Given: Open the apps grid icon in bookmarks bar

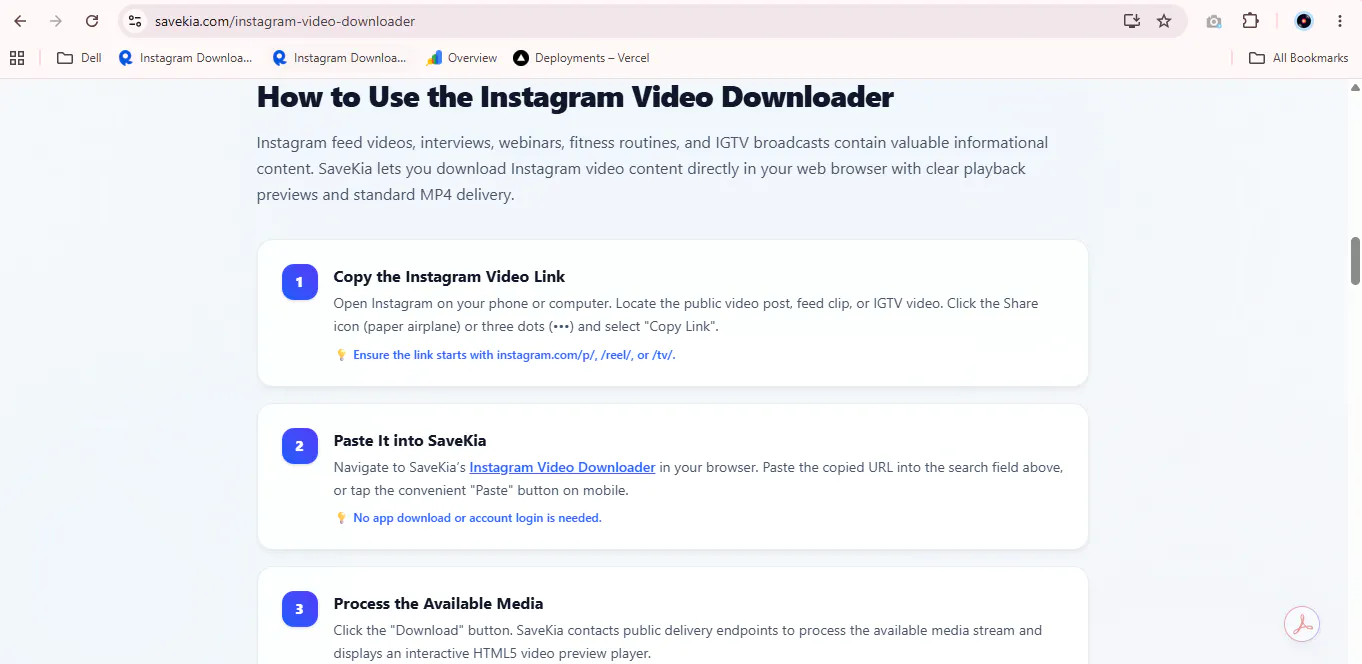Looking at the screenshot, I should (17, 58).
